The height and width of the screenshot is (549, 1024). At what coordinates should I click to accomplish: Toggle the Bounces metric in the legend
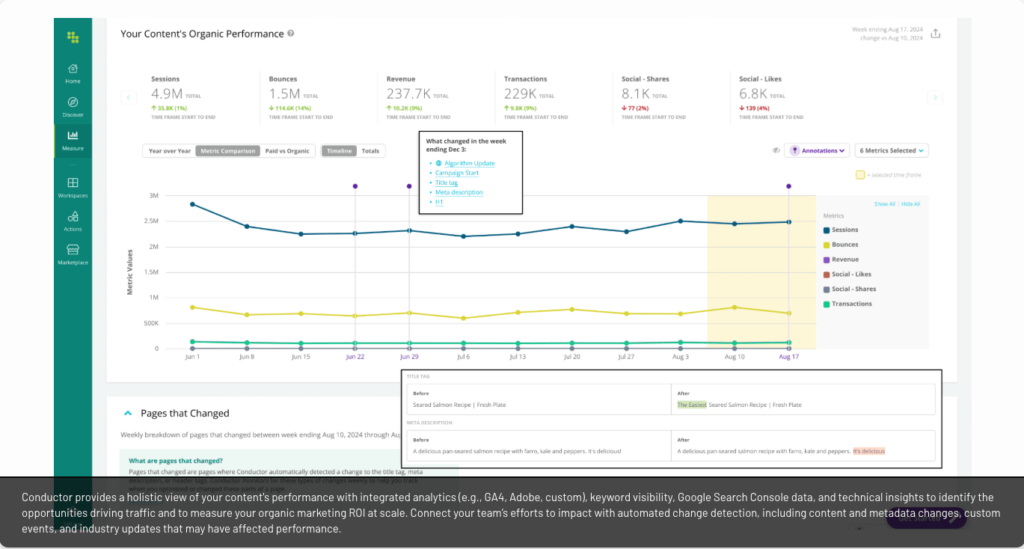click(840, 245)
